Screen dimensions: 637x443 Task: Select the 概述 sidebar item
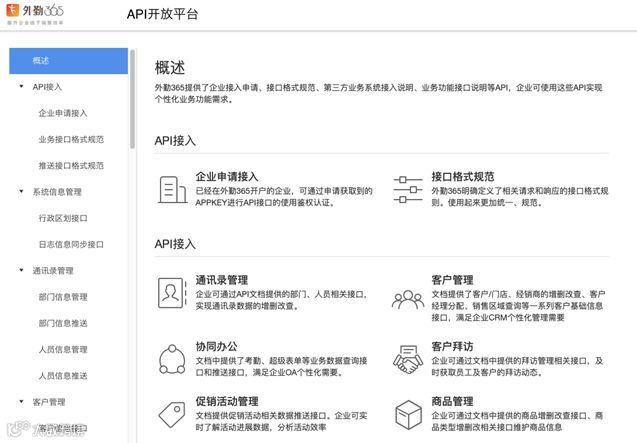68,61
